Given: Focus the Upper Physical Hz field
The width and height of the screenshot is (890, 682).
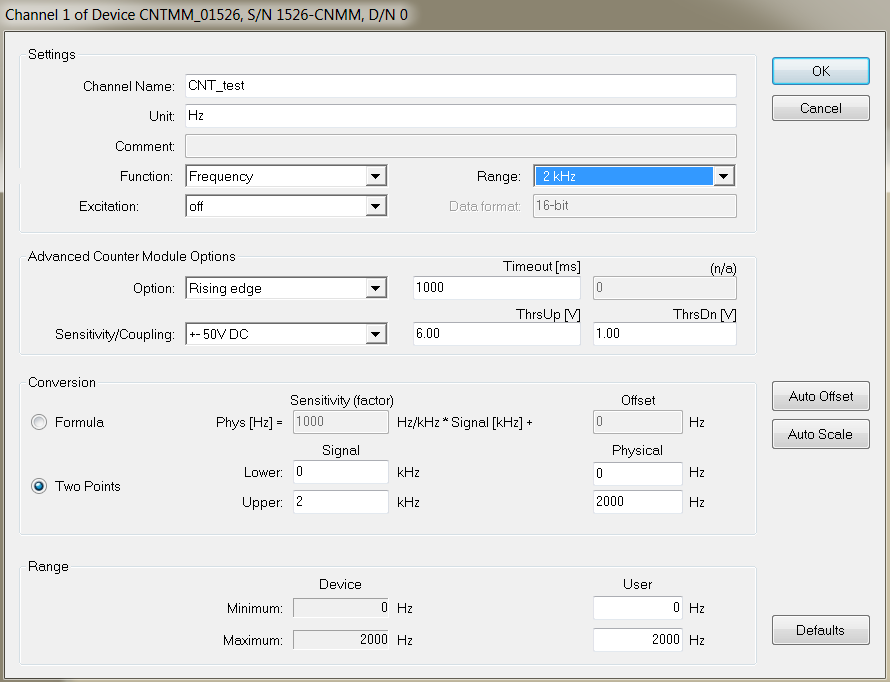Looking at the screenshot, I should tap(637, 502).
